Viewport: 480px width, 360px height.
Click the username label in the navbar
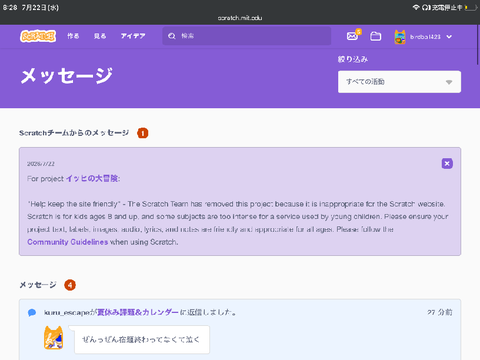[x=425, y=37]
